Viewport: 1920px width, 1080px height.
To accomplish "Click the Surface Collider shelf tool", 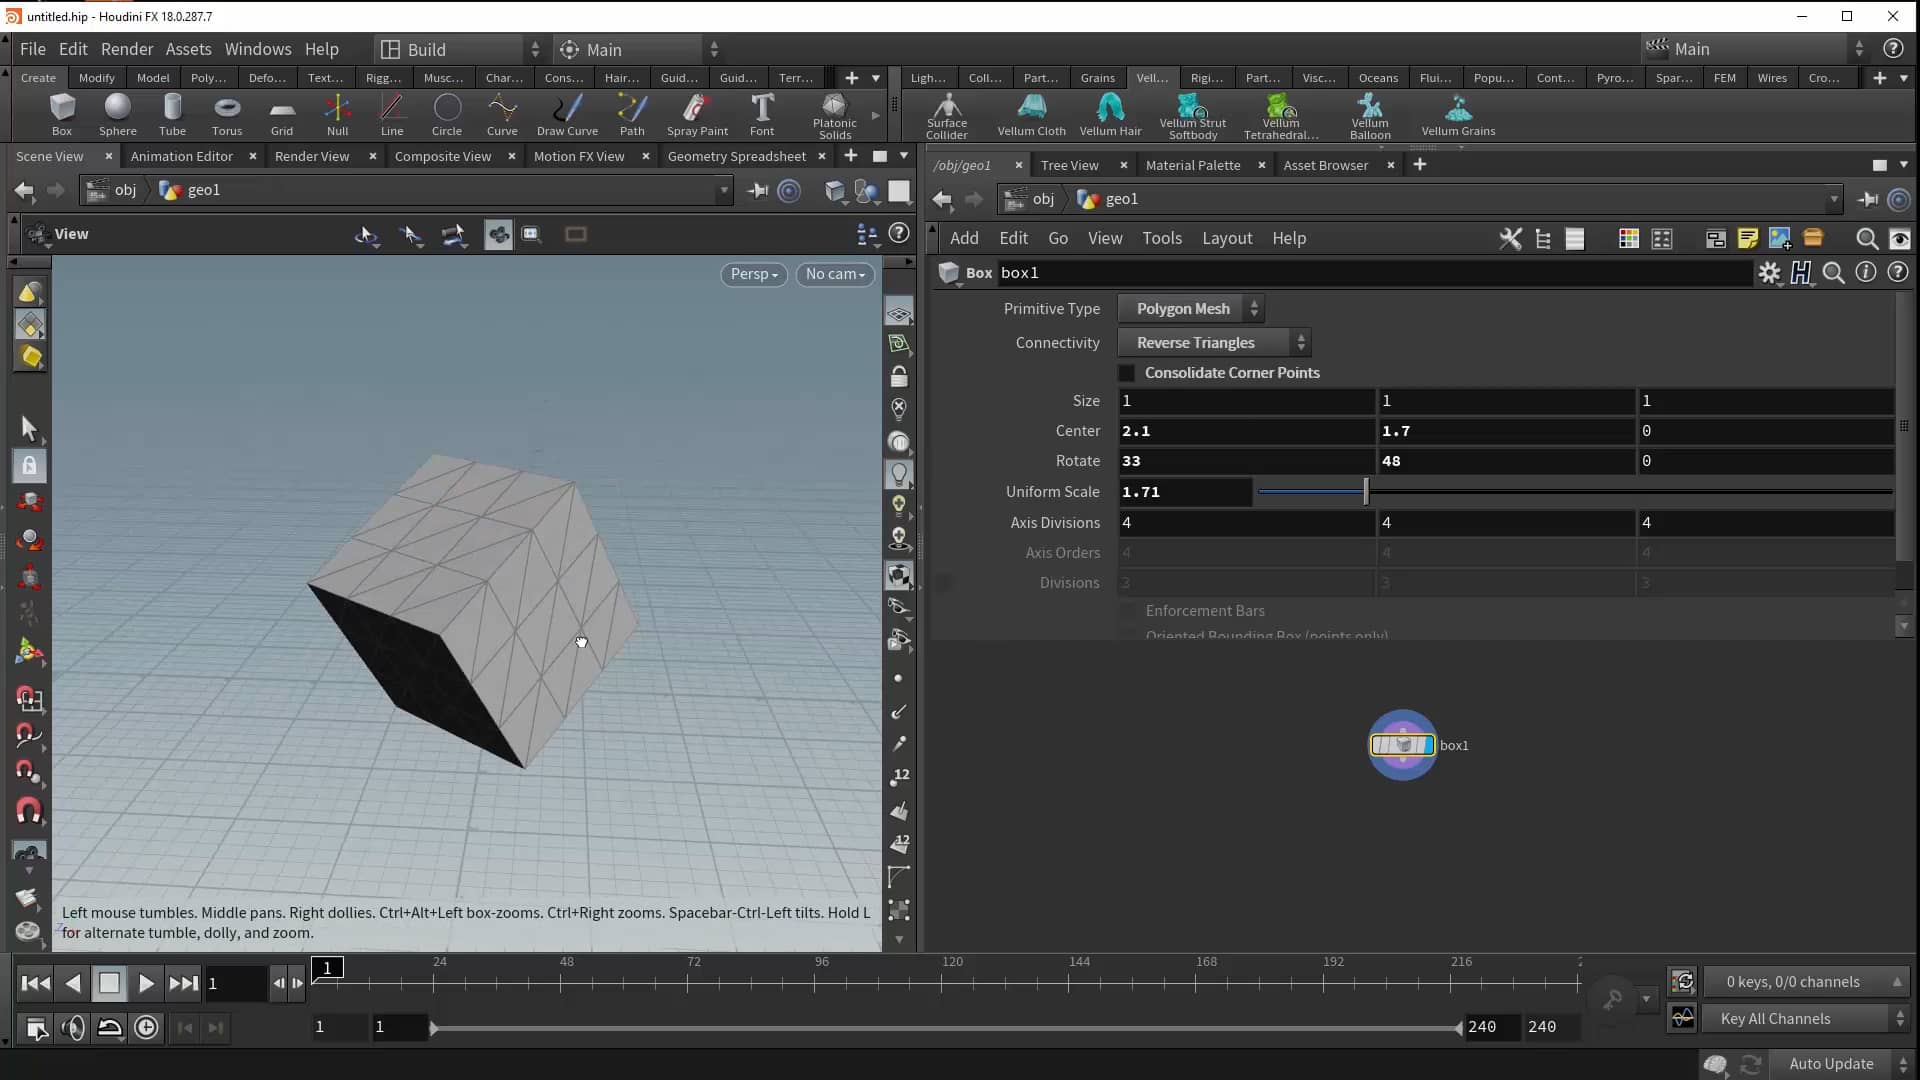I will click(946, 116).
